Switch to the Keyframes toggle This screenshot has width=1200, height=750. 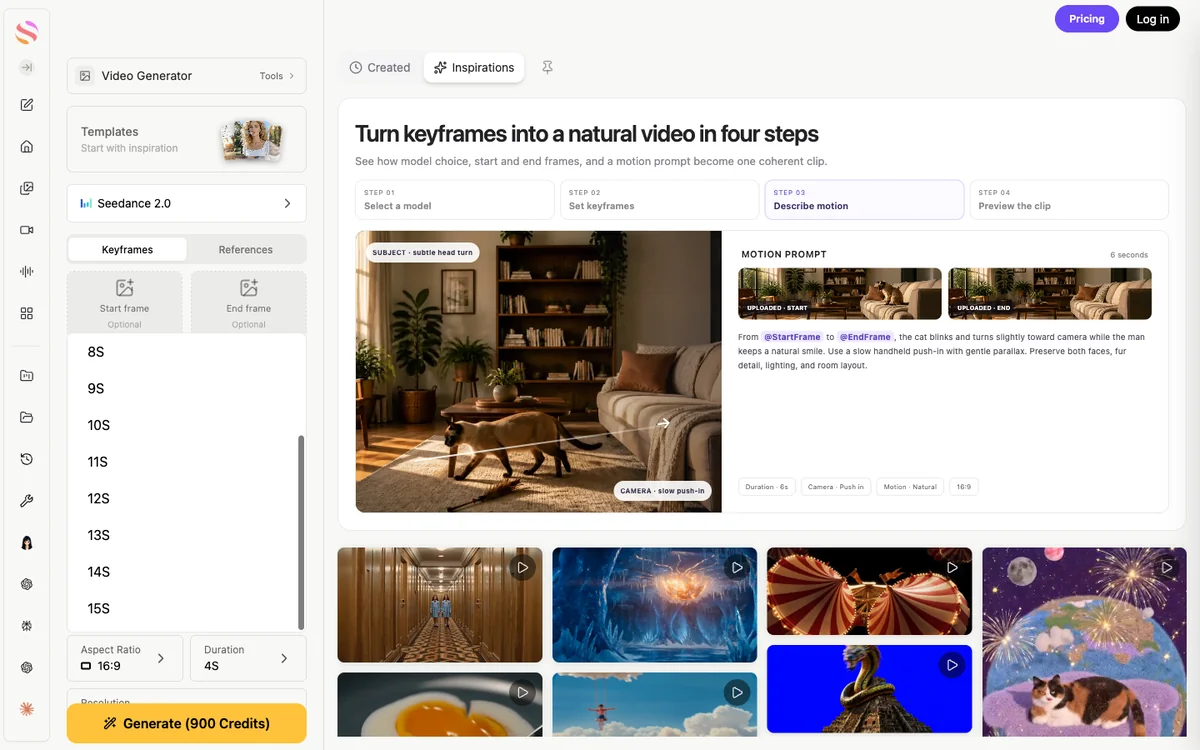point(127,249)
